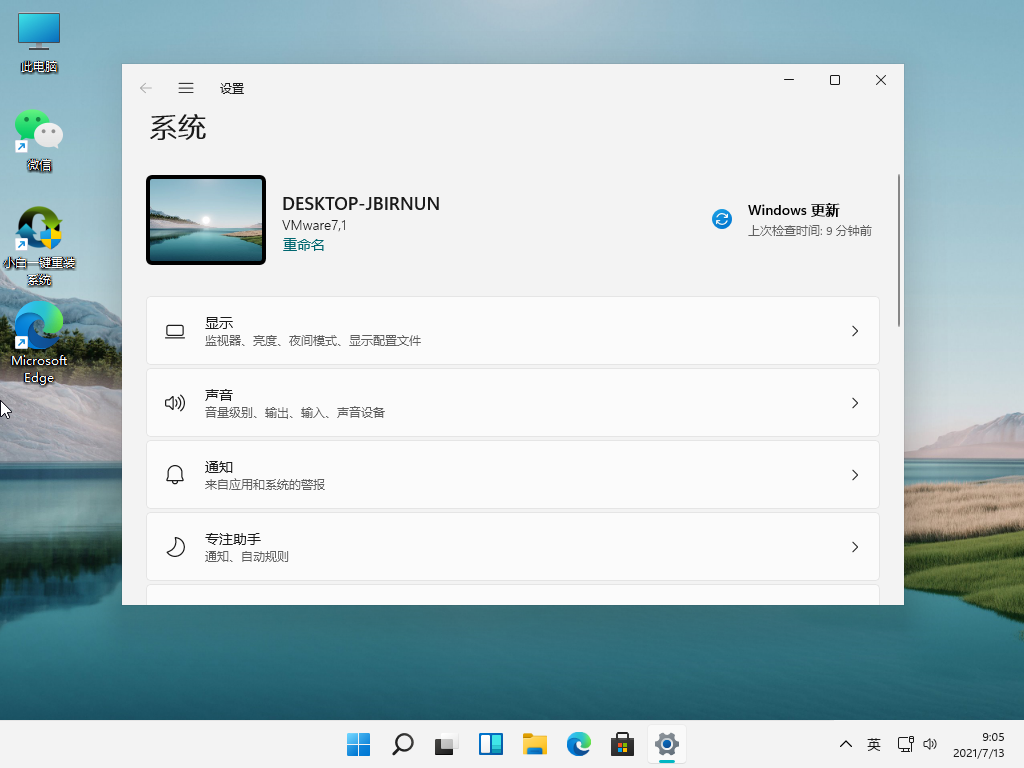Select the bell icon for 通知
Screen dimensions: 1024x768
pos(175,474)
